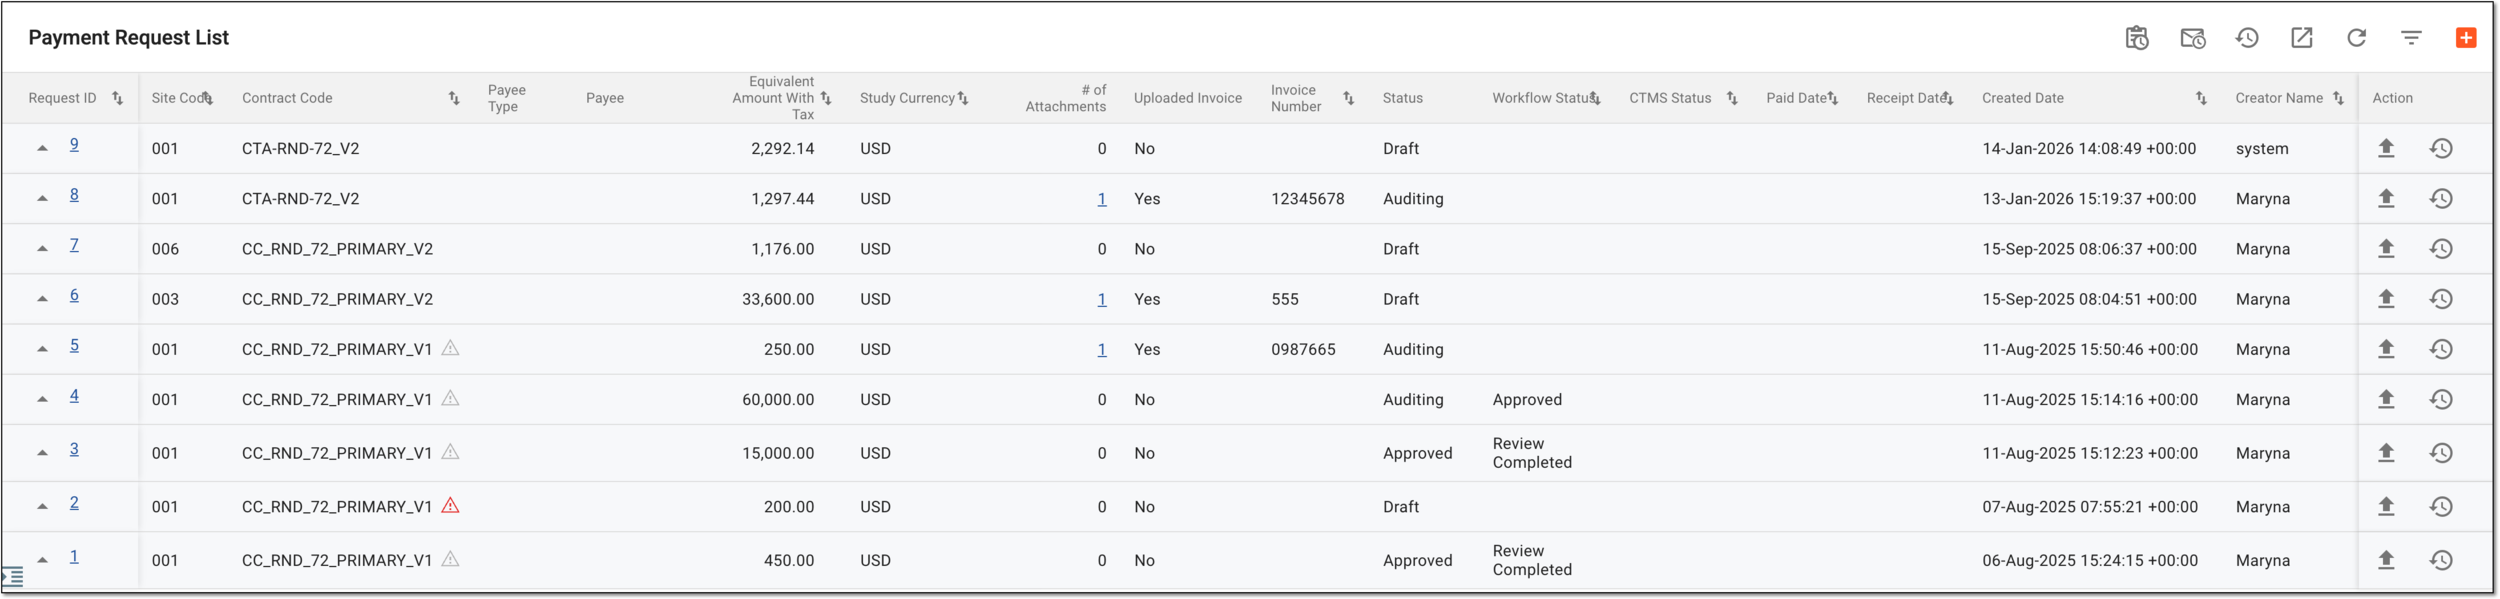This screenshot has width=2500, height=599.
Task: Refresh the Payment Request List
Action: 2357,38
